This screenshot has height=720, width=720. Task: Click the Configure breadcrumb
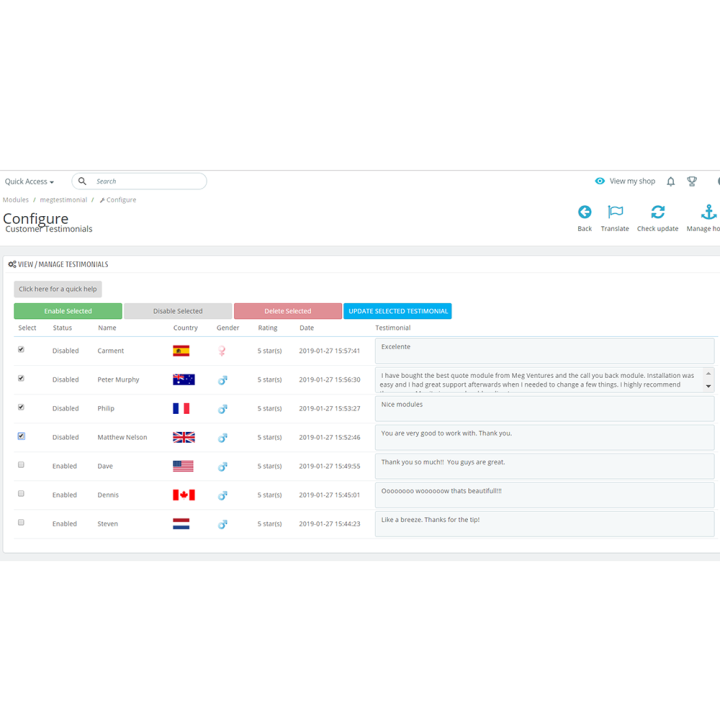[118, 200]
